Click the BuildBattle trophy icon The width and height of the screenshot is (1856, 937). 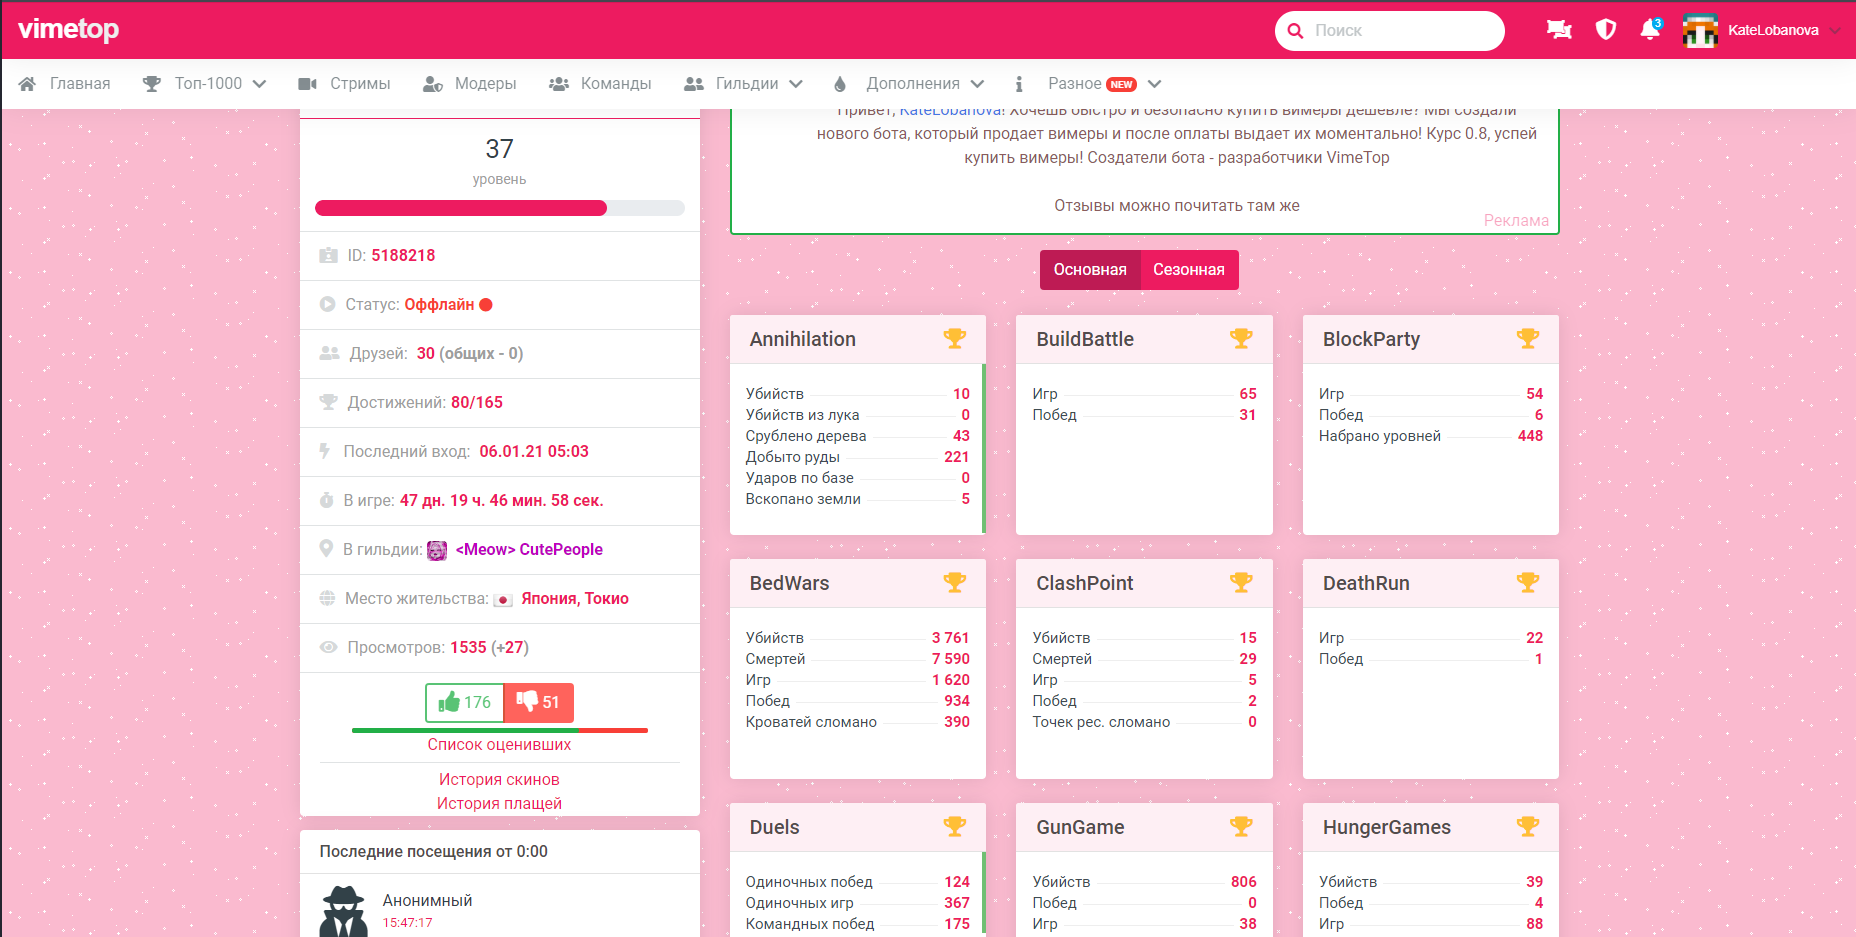pos(1241,339)
